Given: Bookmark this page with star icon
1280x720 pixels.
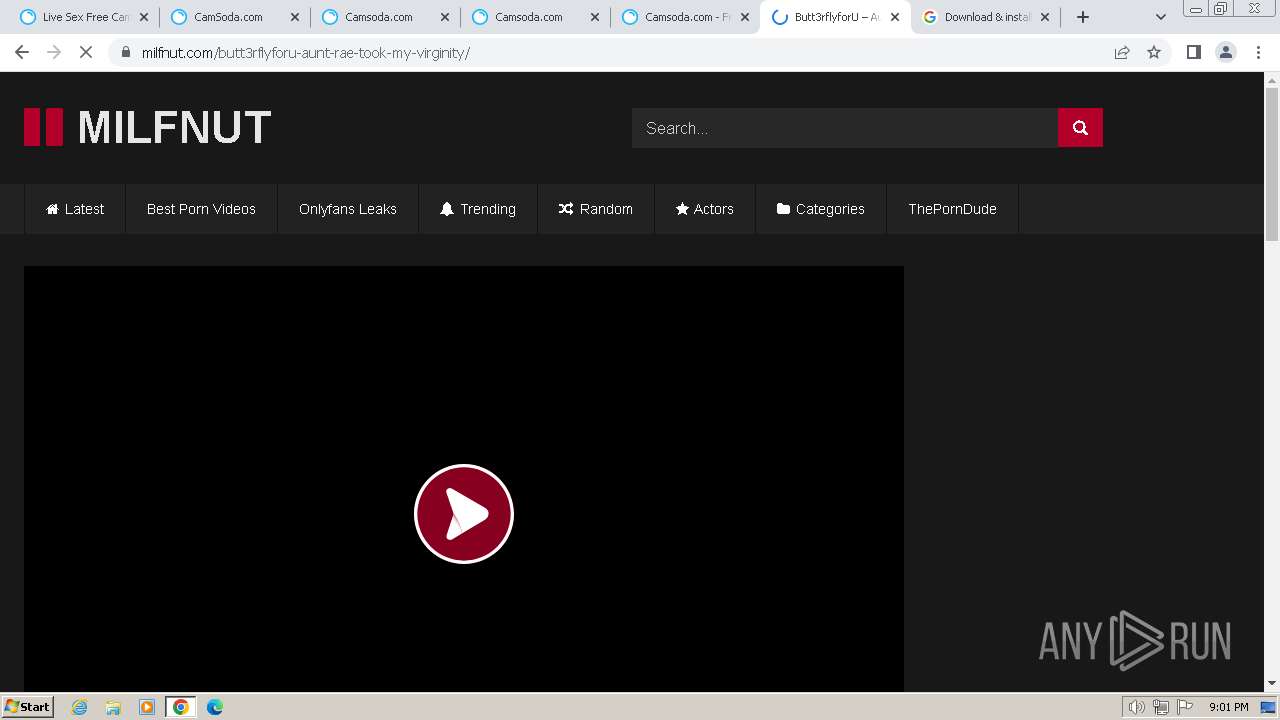Looking at the screenshot, I should 1154,52.
